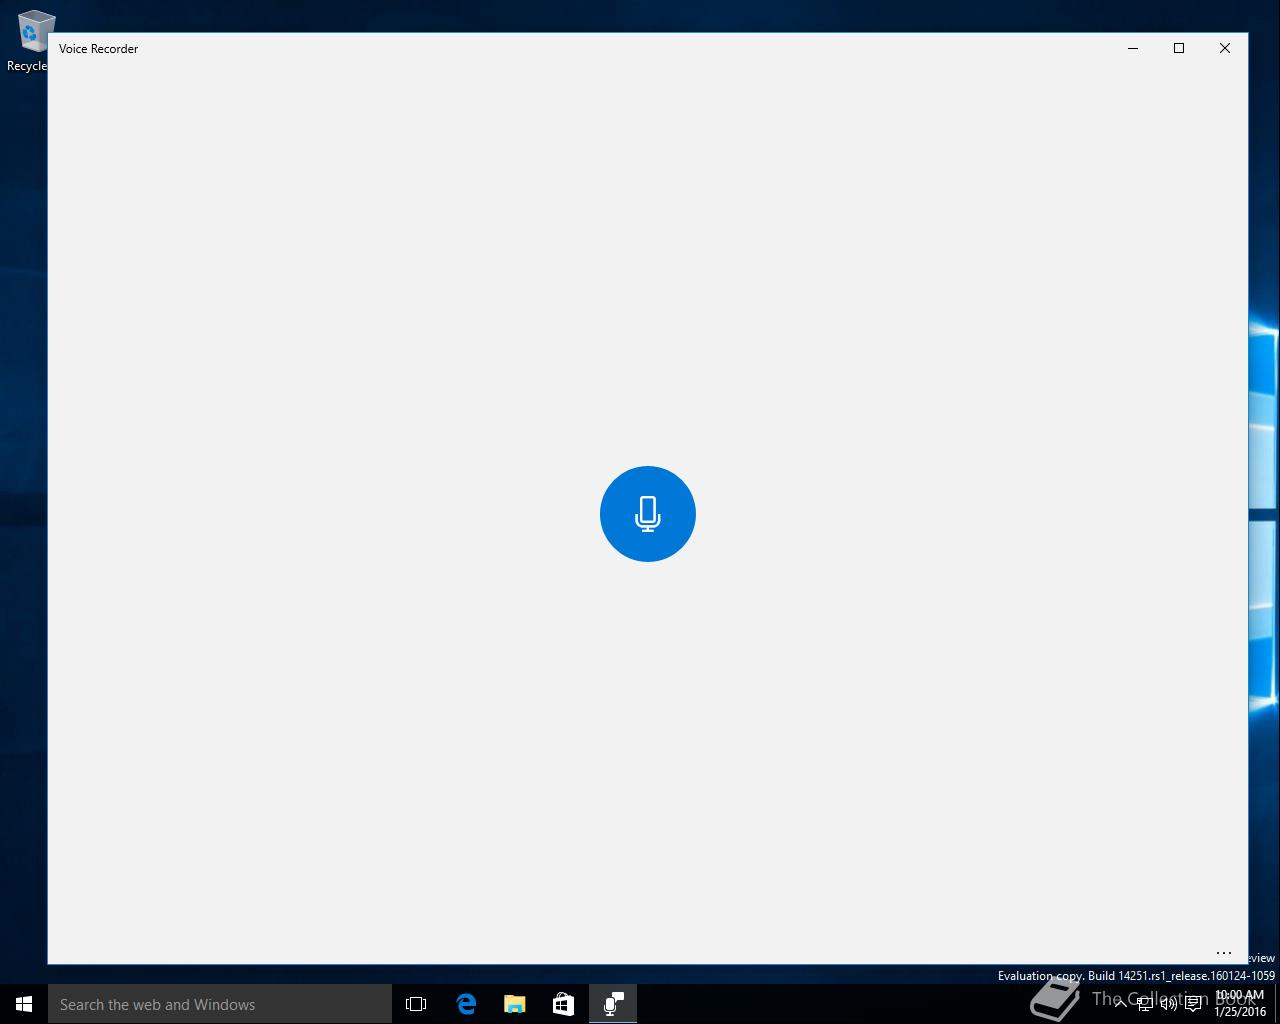
Task: Show hidden system tray icons
Action: [1121, 1004]
